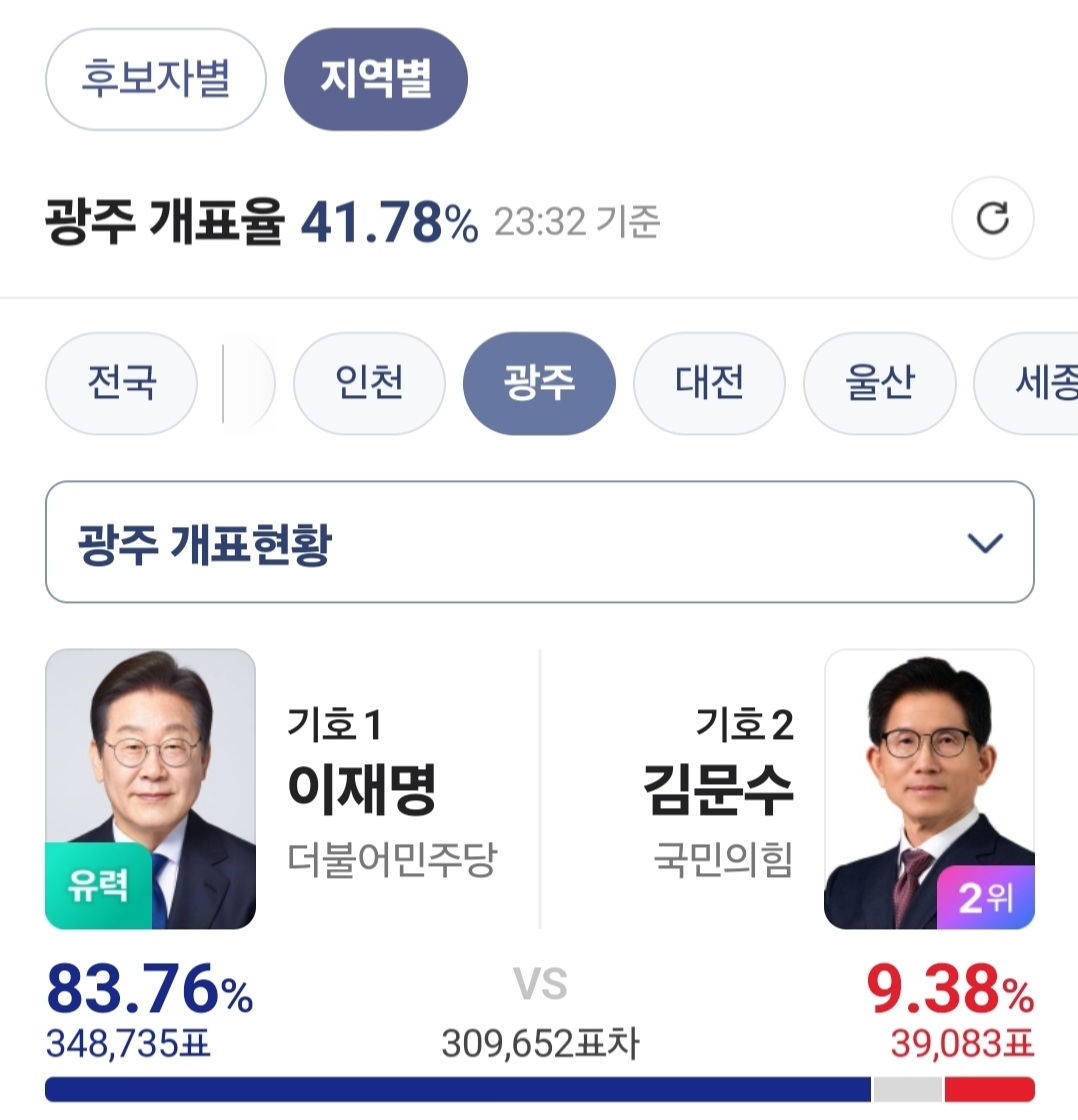
Task: Select the 전국 region tab
Action: [122, 384]
